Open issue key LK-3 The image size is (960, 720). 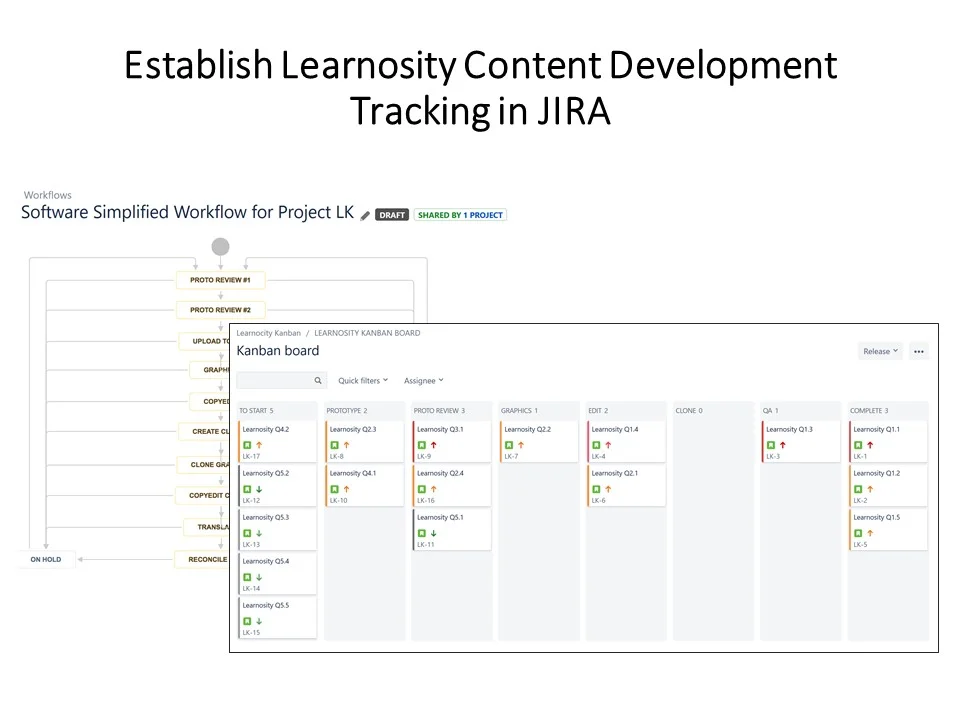click(x=773, y=457)
